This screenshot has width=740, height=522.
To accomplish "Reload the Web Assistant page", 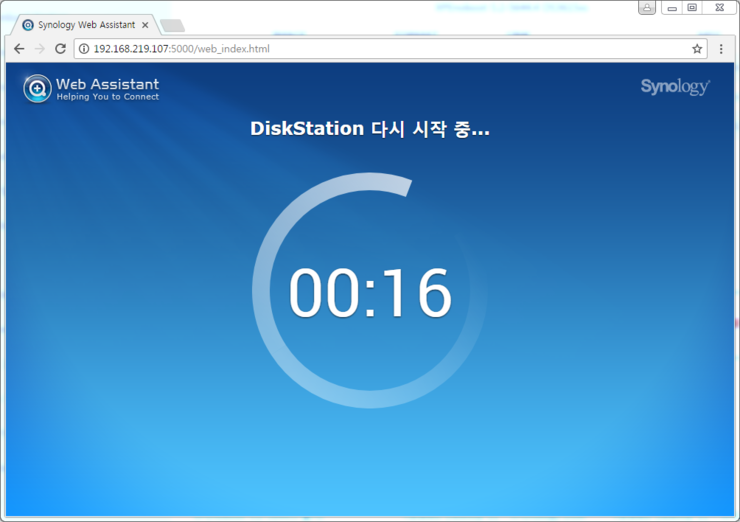I will [60, 49].
